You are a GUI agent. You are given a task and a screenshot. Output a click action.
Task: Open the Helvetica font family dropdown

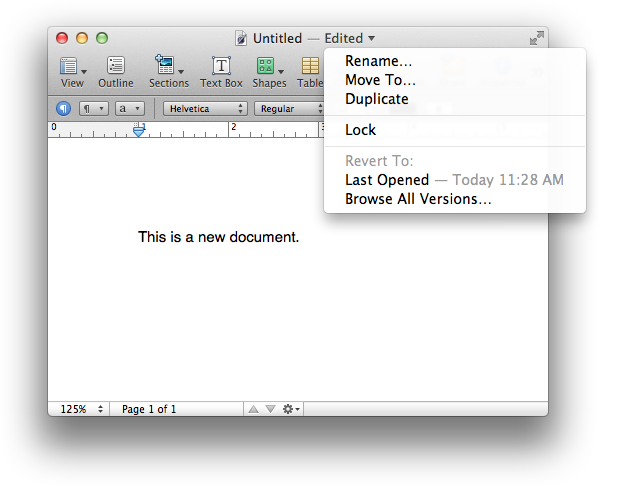coord(205,108)
